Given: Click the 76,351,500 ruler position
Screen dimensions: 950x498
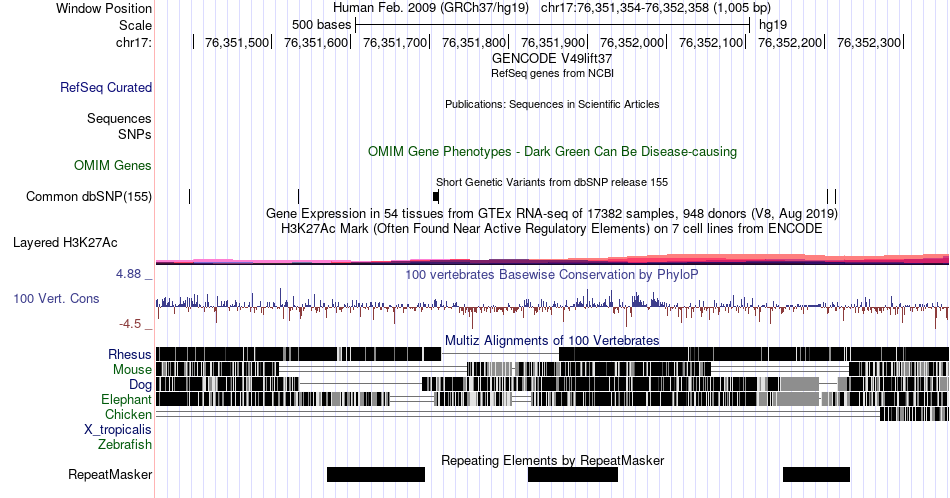Looking at the screenshot, I should (x=237, y=42).
